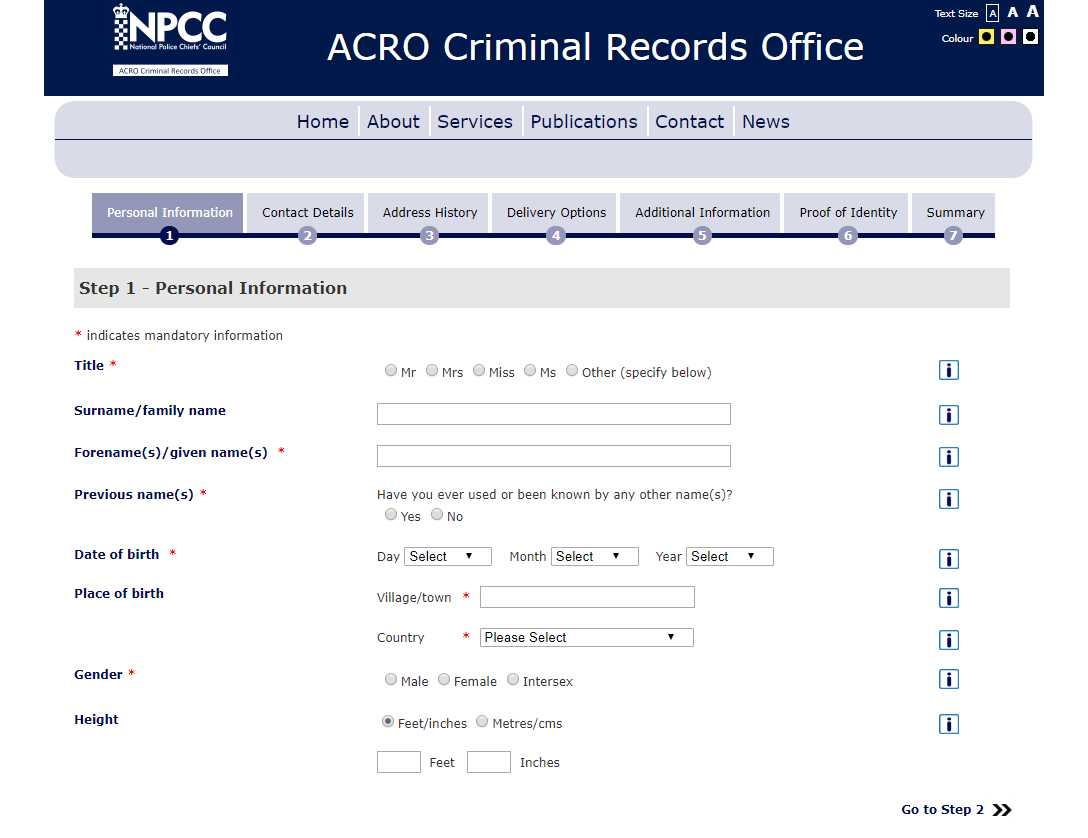Switch height units to Metres/cms
Image resolution: width=1088 pixels, height=838 pixels.
point(481,720)
